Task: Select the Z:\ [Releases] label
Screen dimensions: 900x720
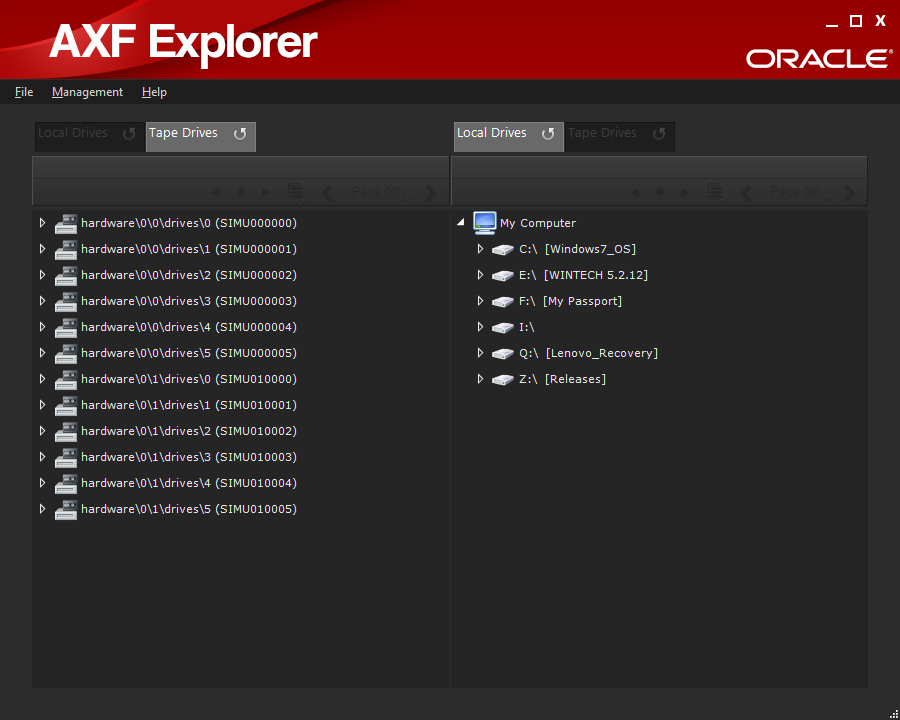Action: tap(562, 379)
